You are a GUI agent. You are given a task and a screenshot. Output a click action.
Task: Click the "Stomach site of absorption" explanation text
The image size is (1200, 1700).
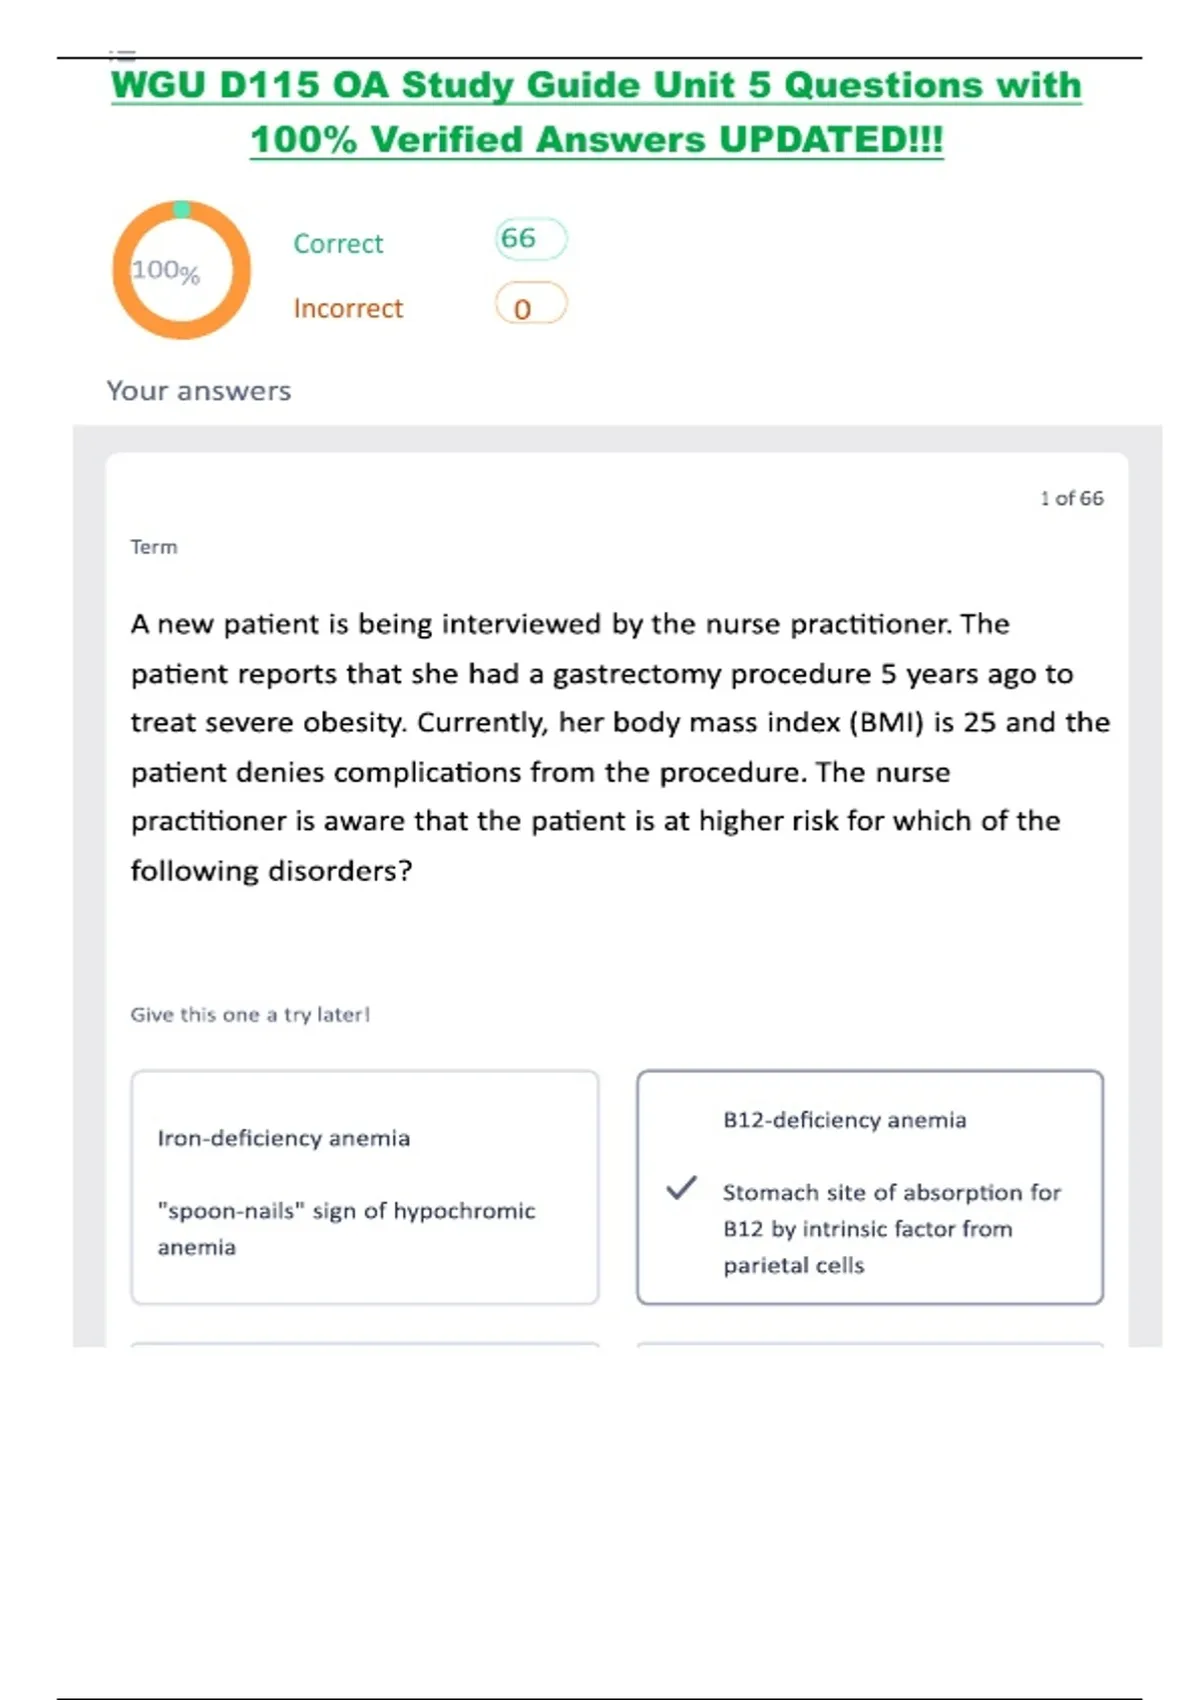[890, 1229]
